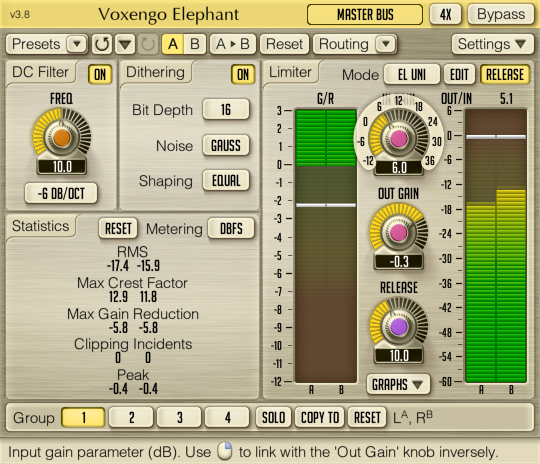
Task: Toggle the SOLO button
Action: click(x=274, y=417)
